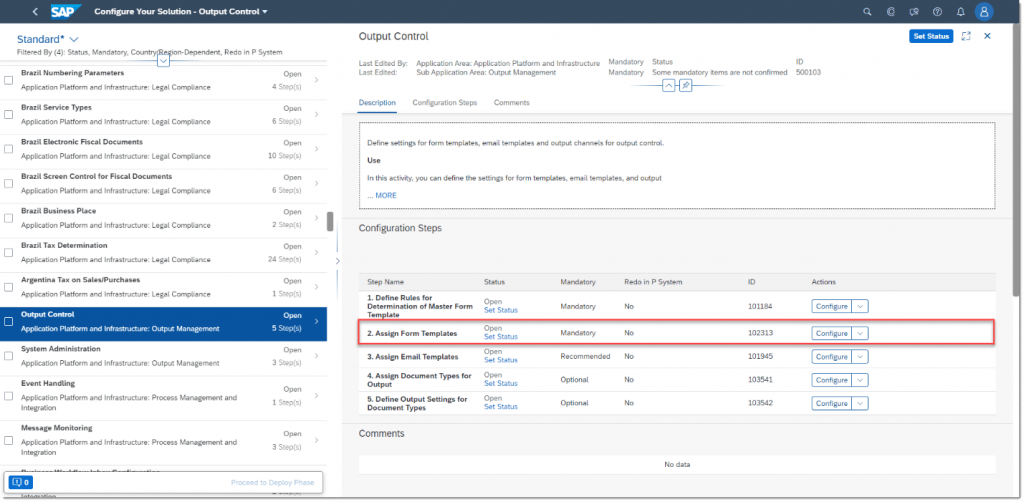Check the Brazil Numbering Parameters checkbox
The width and height of the screenshot is (1024, 502).
(x=8, y=80)
